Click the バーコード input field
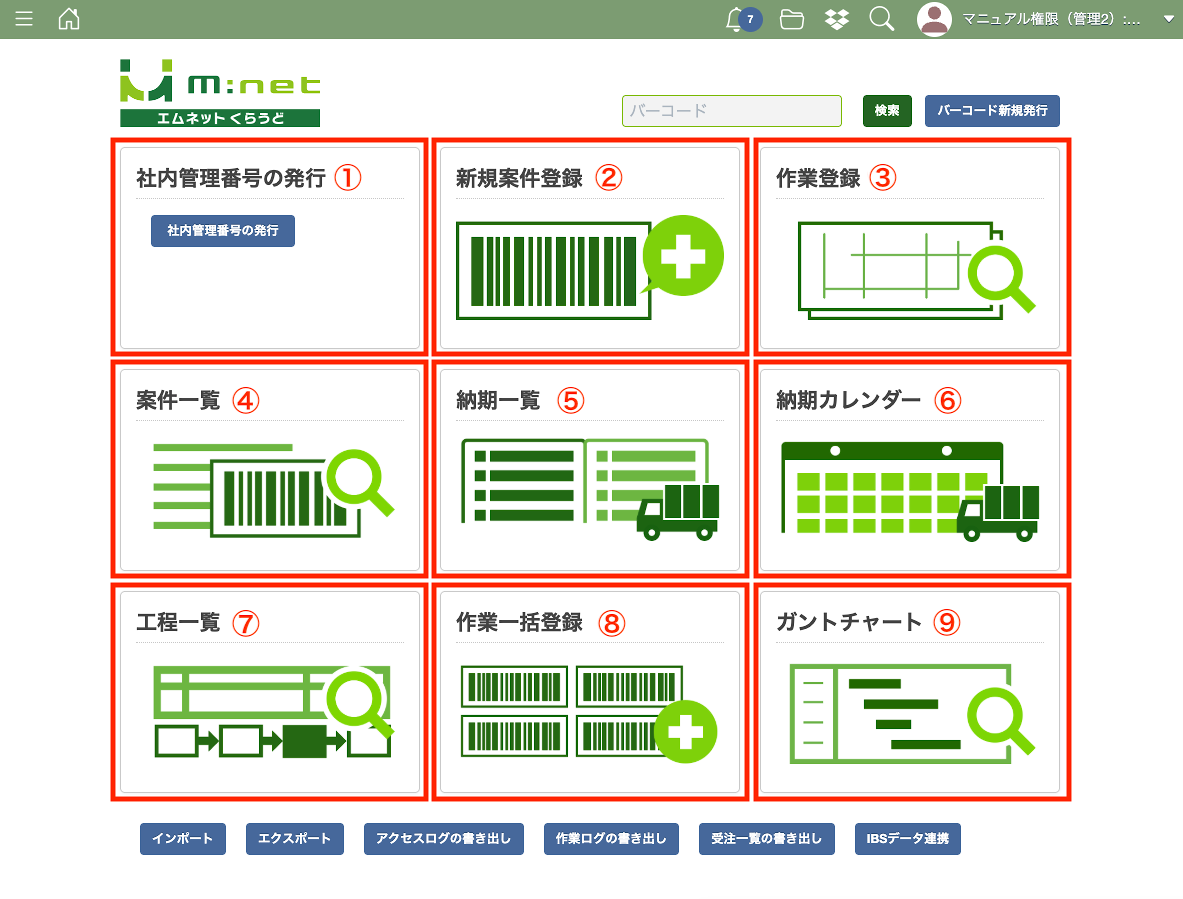This screenshot has height=899, width=1183. point(731,111)
